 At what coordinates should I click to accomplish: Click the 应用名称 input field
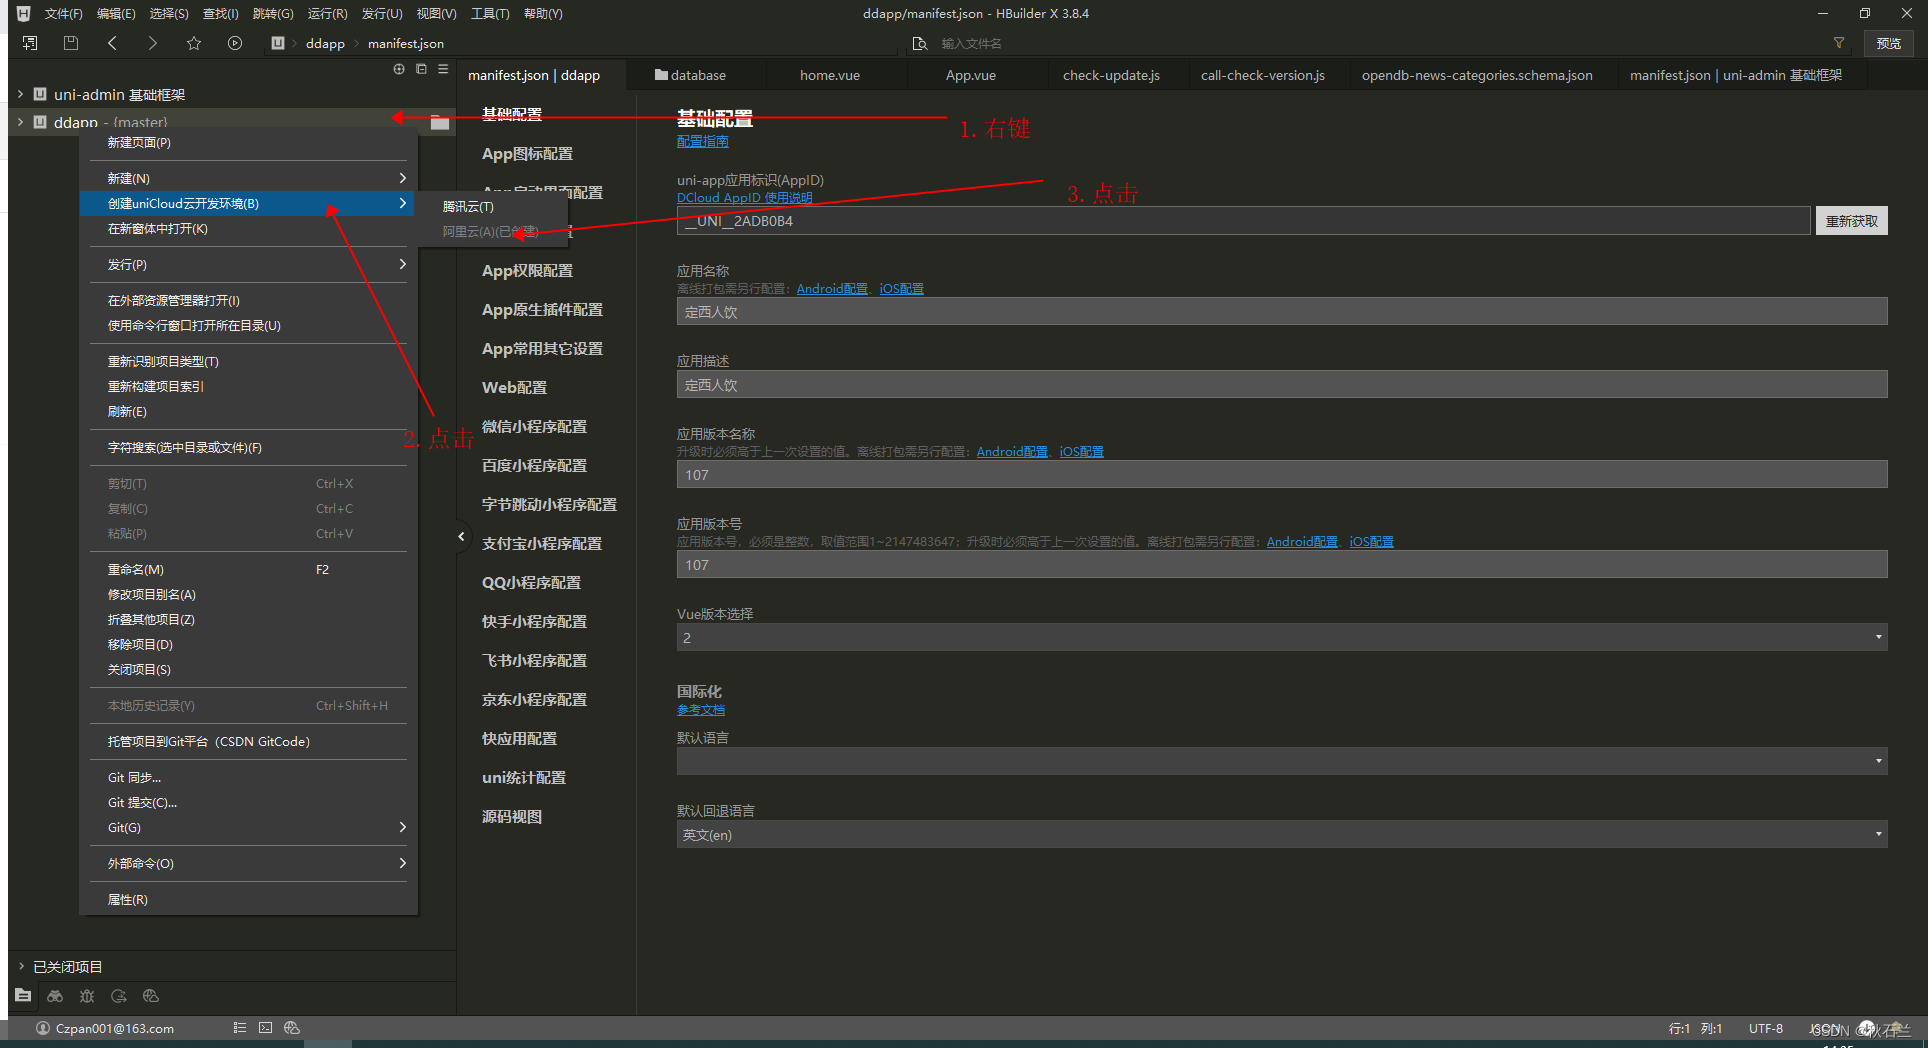[x=1282, y=311]
